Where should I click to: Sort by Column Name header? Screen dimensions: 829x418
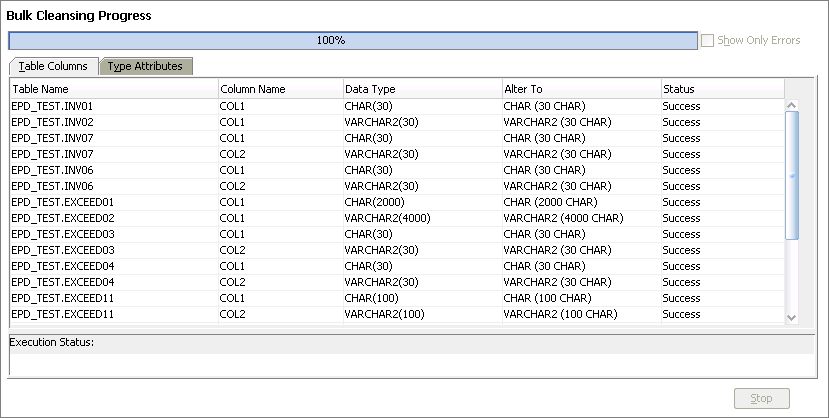coord(279,89)
